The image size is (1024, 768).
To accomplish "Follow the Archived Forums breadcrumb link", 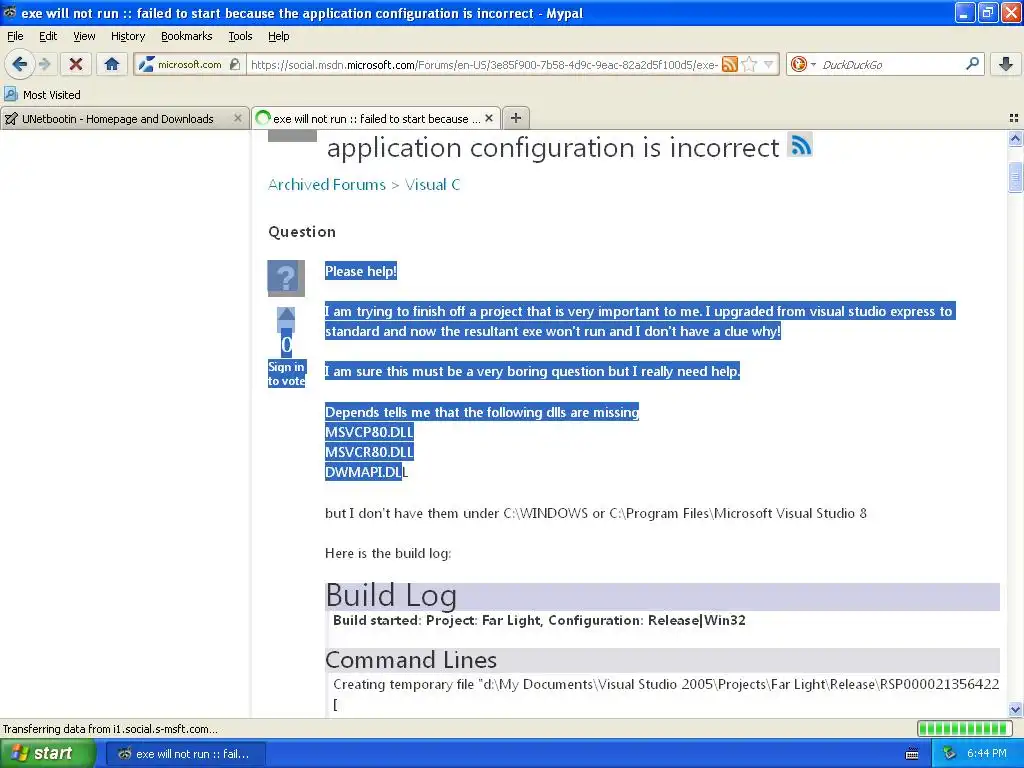I will (327, 185).
